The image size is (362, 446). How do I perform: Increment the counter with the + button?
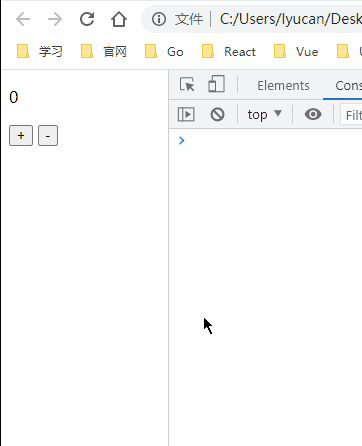(x=21, y=136)
